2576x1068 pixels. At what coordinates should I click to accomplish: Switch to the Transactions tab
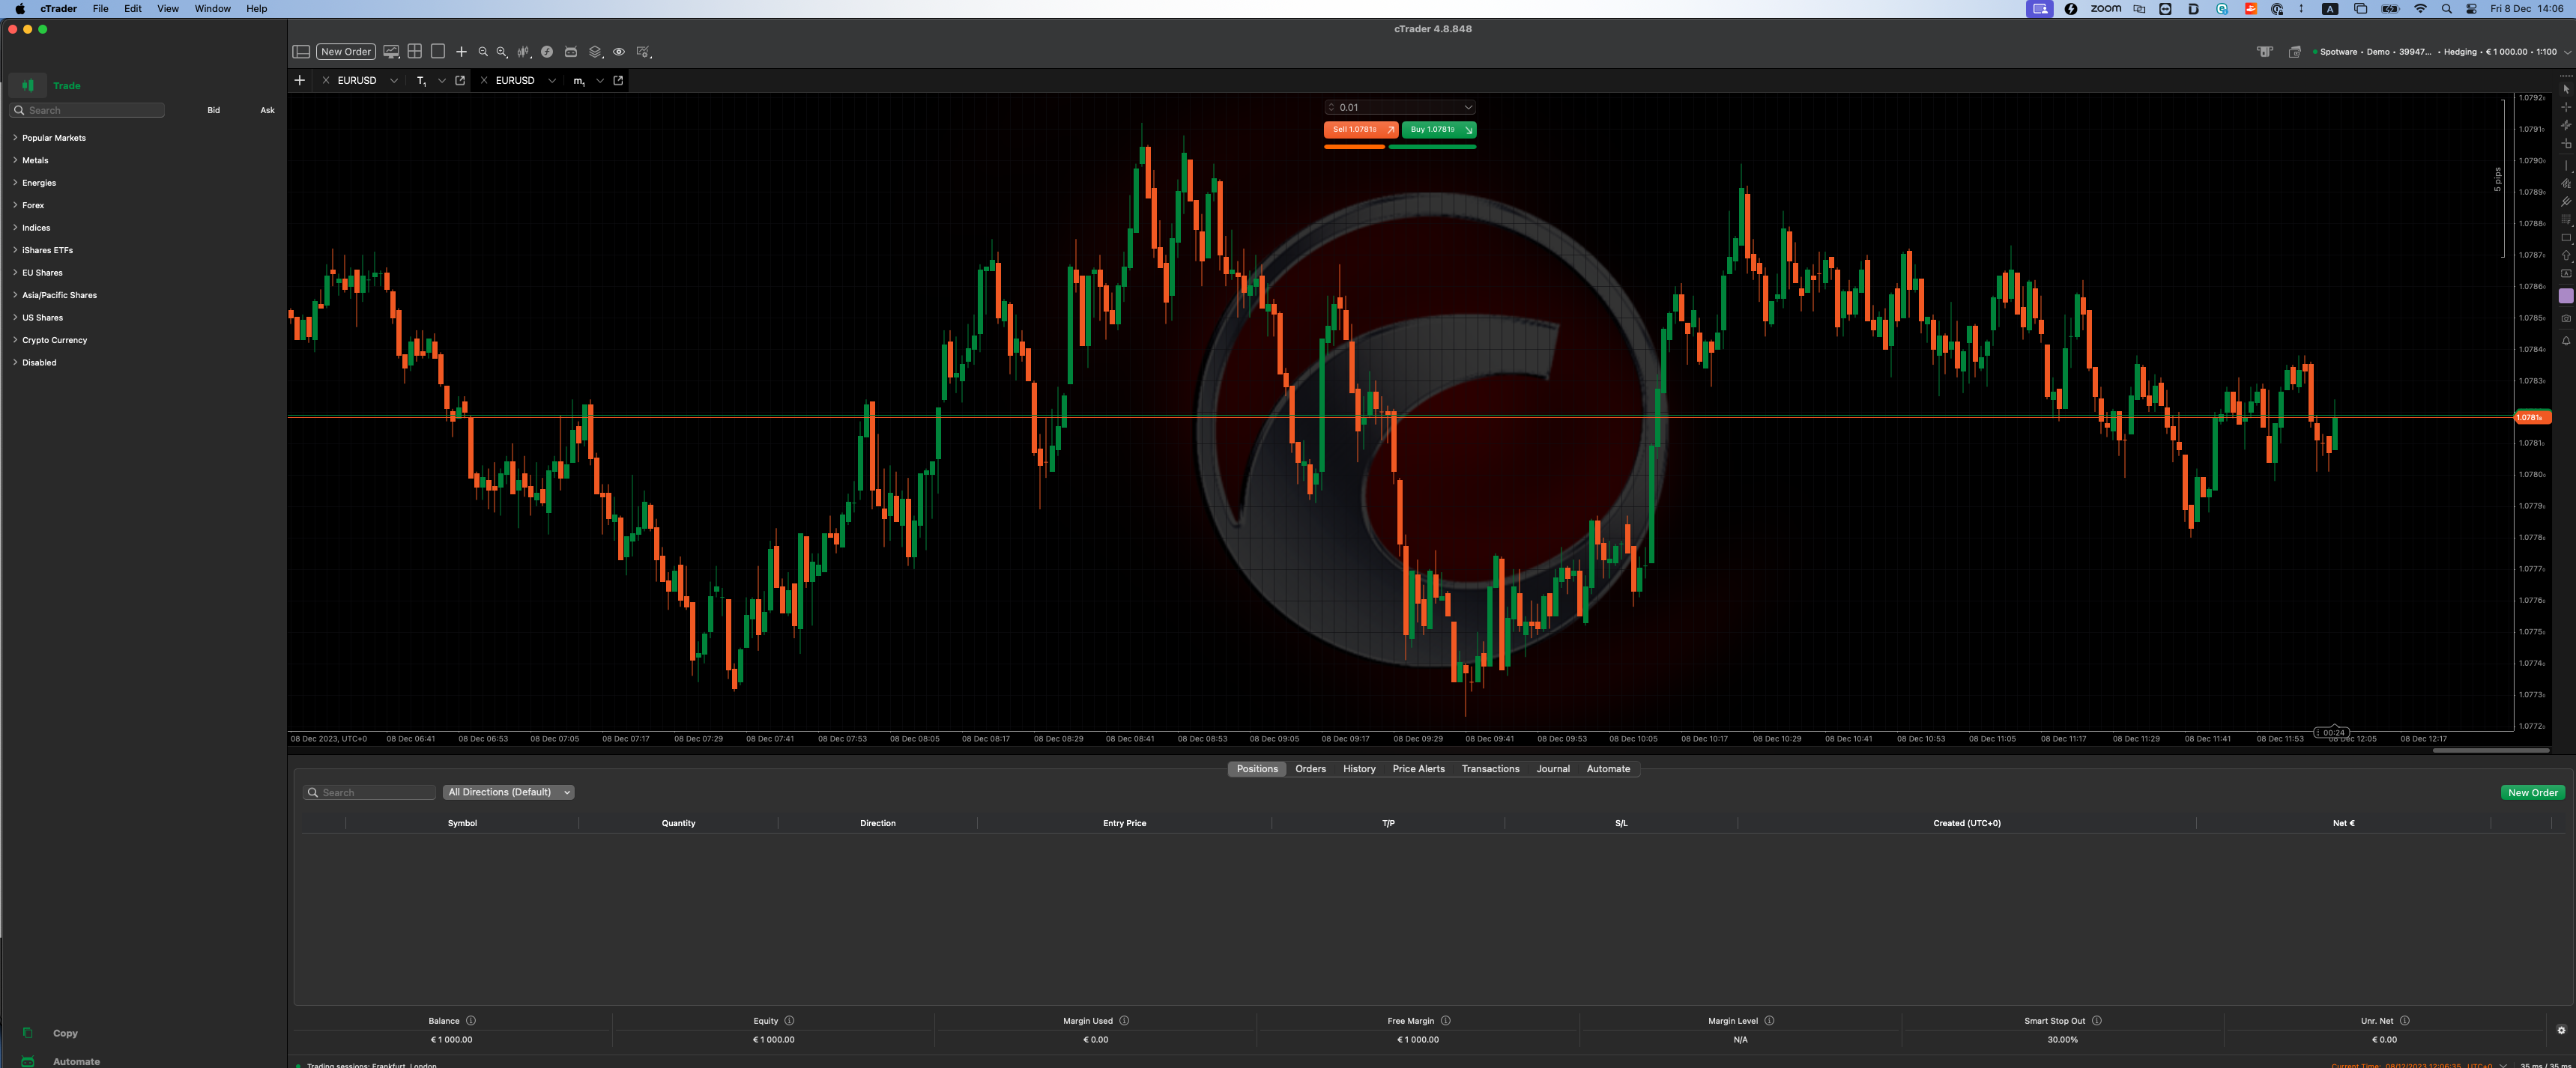click(1490, 769)
